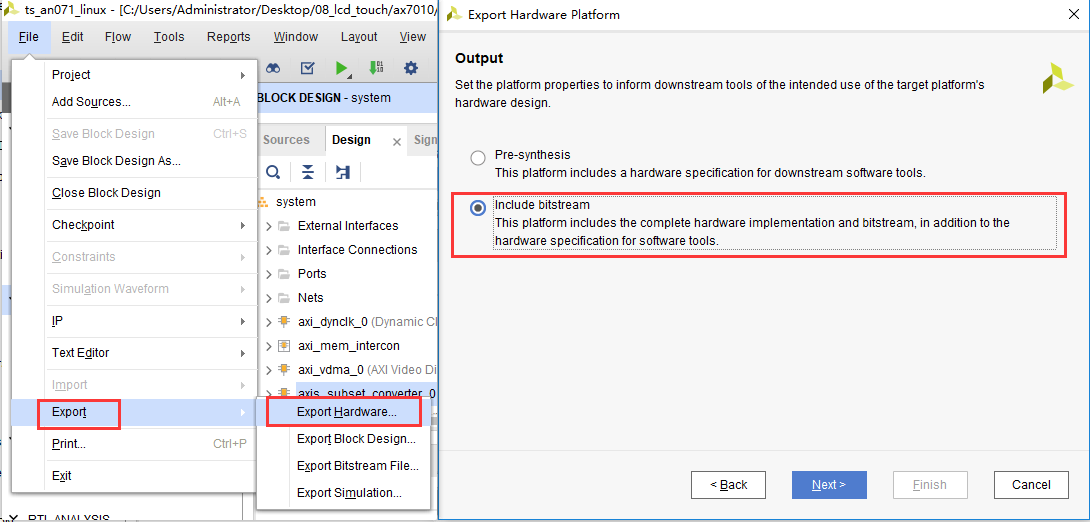Viewport: 1090px width, 522px height.
Task: Click the Export menu entry
Action: [x=134, y=412]
